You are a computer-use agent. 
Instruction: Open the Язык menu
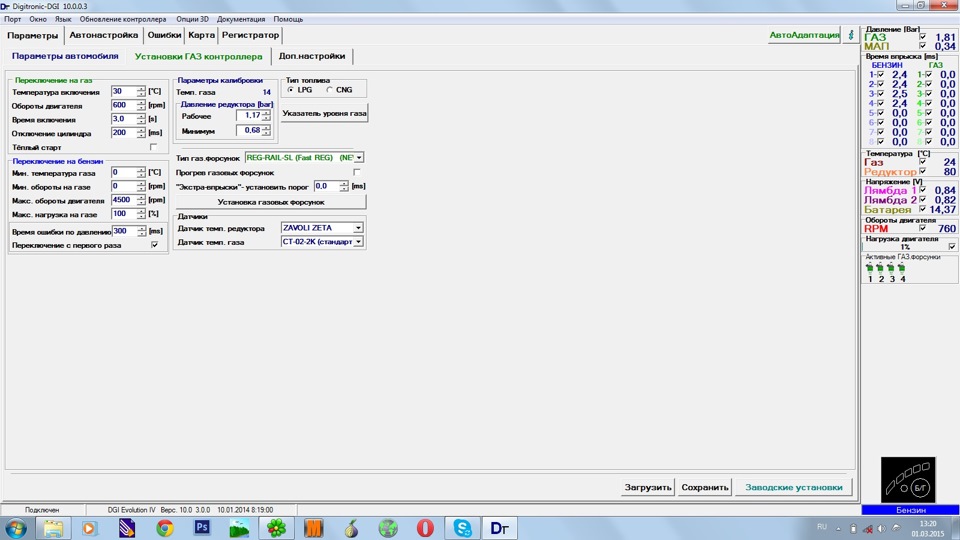click(62, 19)
